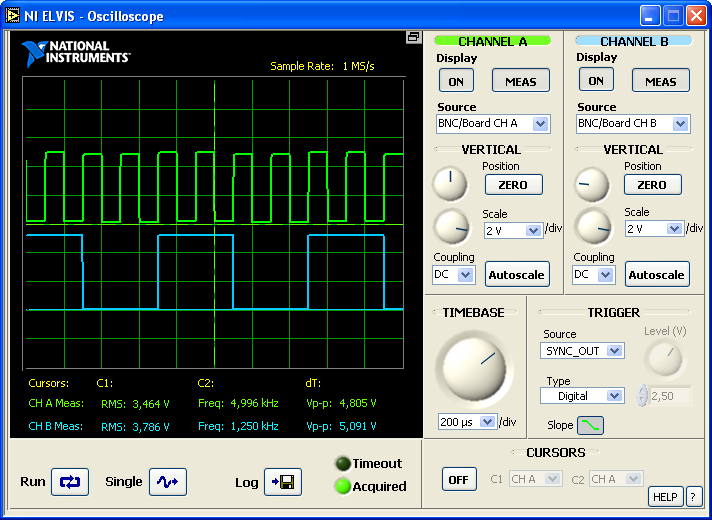The image size is (712, 520).
Task: Click Channel A position ZERO button
Action: 514,185
